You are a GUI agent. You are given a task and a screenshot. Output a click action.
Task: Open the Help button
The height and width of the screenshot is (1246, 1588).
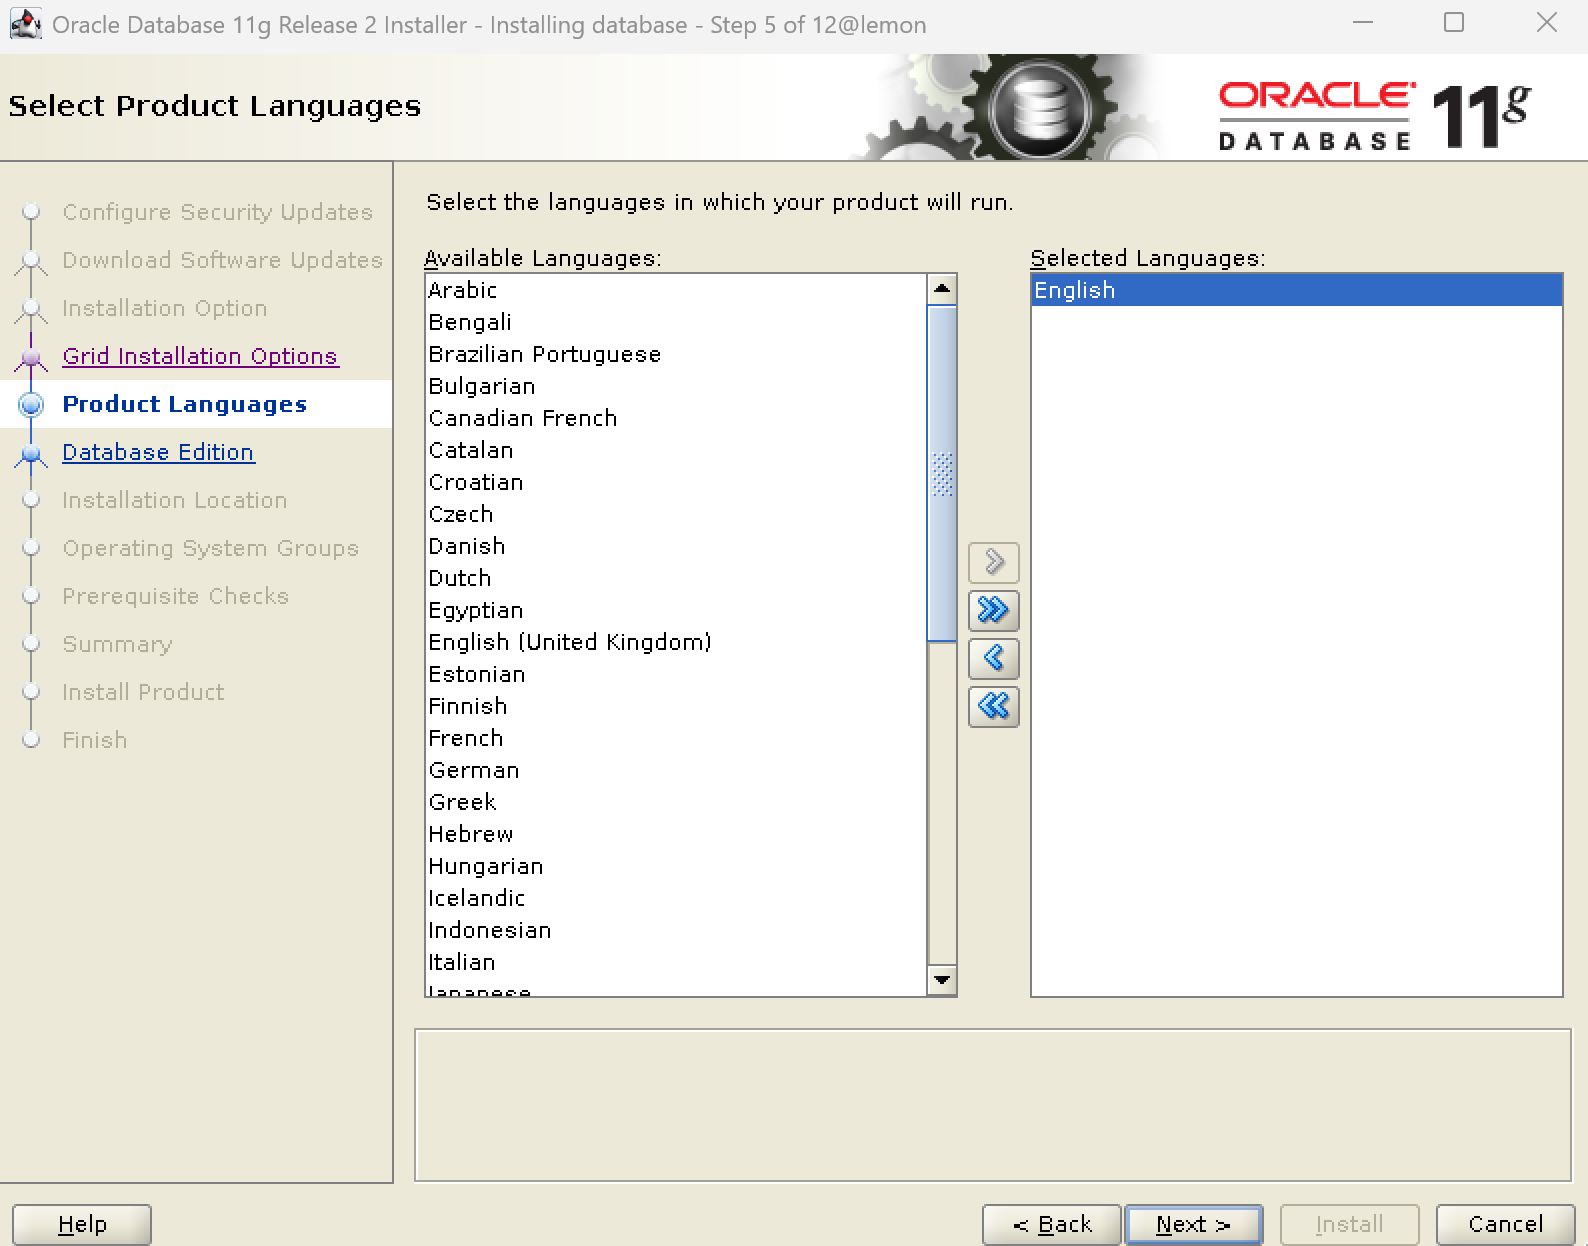tap(82, 1224)
